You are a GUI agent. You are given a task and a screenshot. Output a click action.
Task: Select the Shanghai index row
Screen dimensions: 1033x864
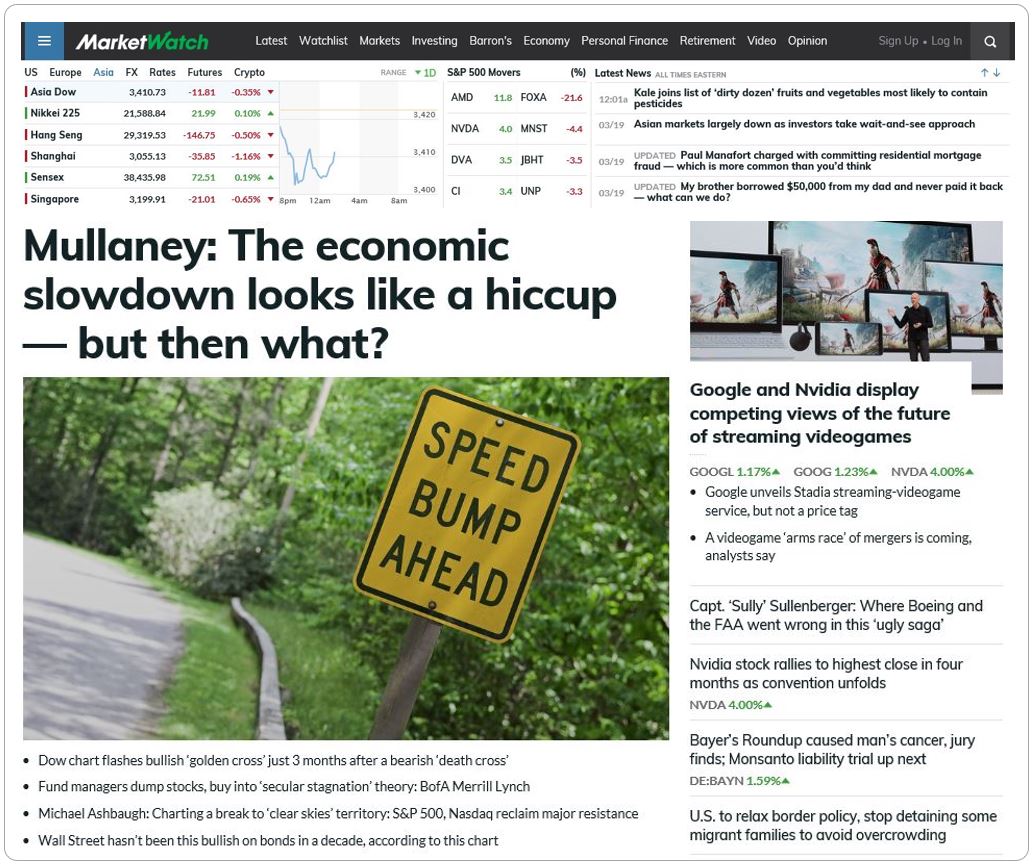pos(150,156)
